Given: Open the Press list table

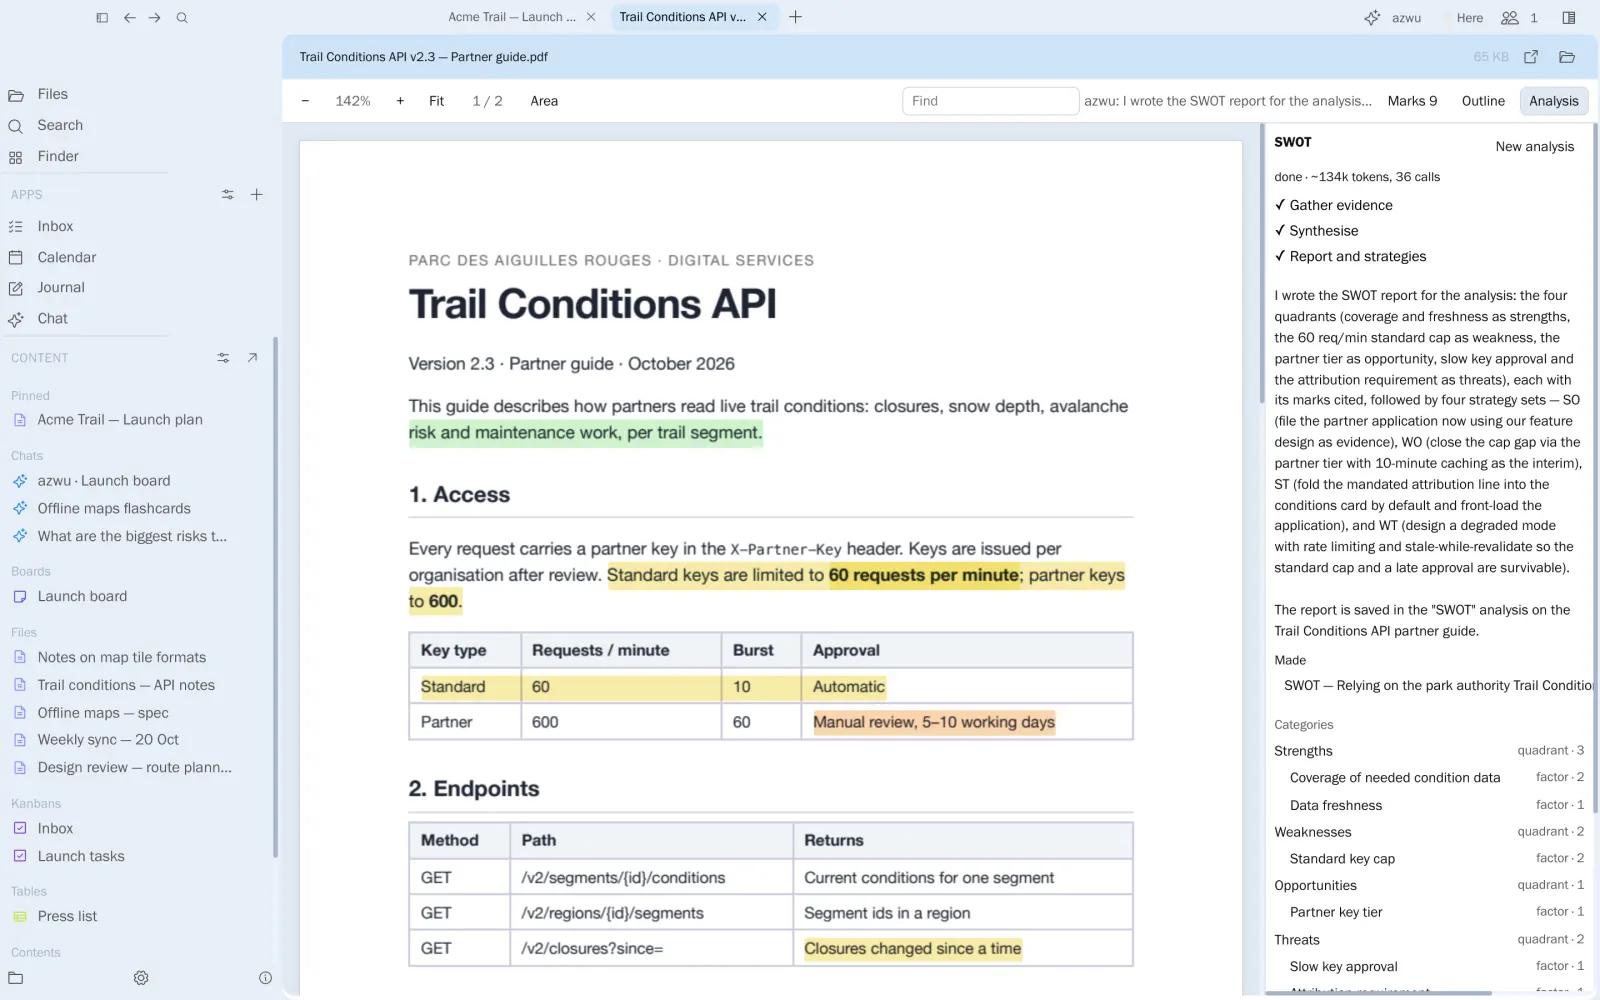Looking at the screenshot, I should point(67,917).
